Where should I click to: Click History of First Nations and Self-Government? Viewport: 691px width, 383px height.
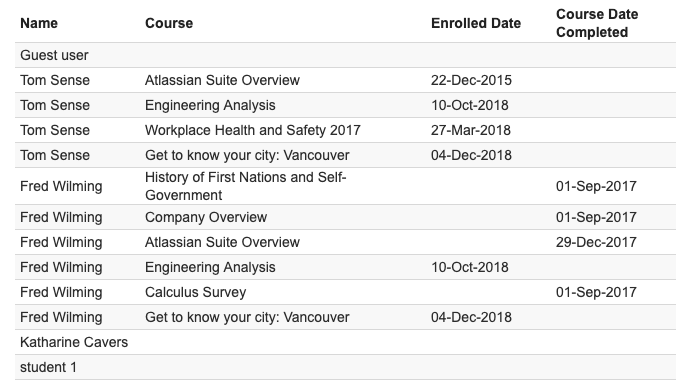coord(245,186)
